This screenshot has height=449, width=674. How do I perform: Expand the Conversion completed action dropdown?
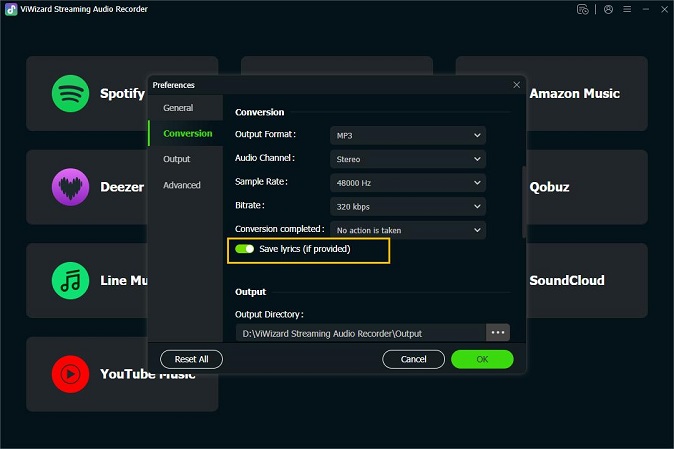(x=408, y=230)
